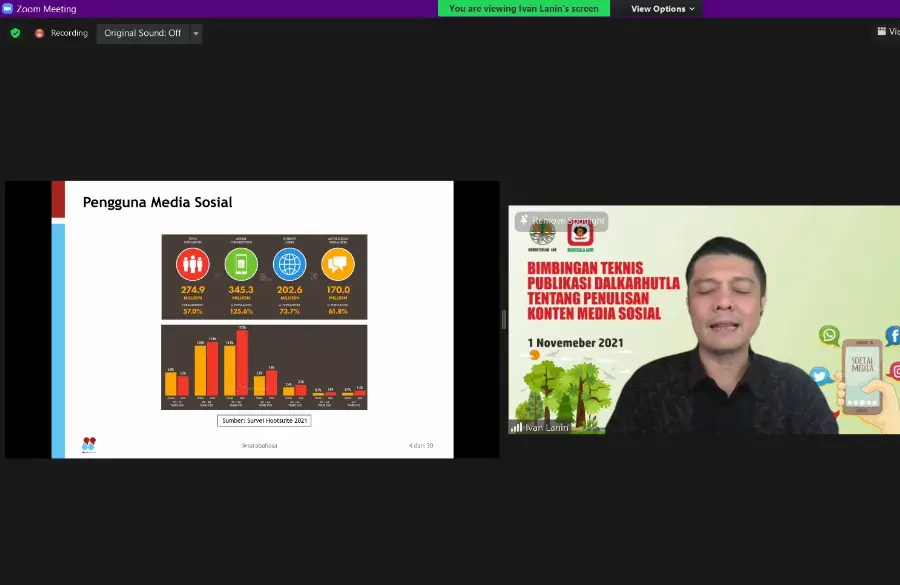Click the WhatsApp icon in the video background

click(x=829, y=335)
